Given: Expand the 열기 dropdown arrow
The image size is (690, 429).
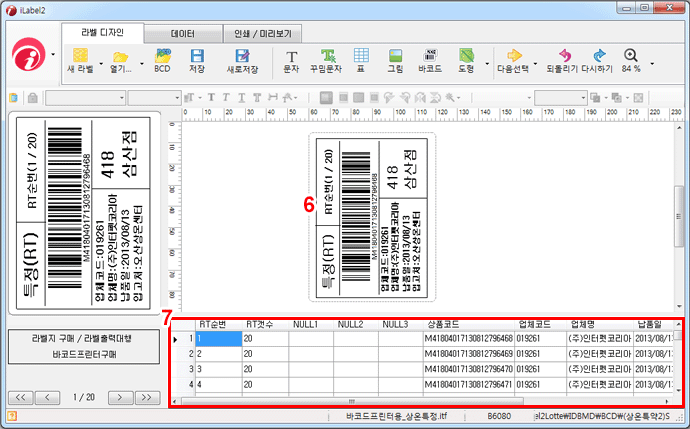Looking at the screenshot, I should (x=142, y=63).
